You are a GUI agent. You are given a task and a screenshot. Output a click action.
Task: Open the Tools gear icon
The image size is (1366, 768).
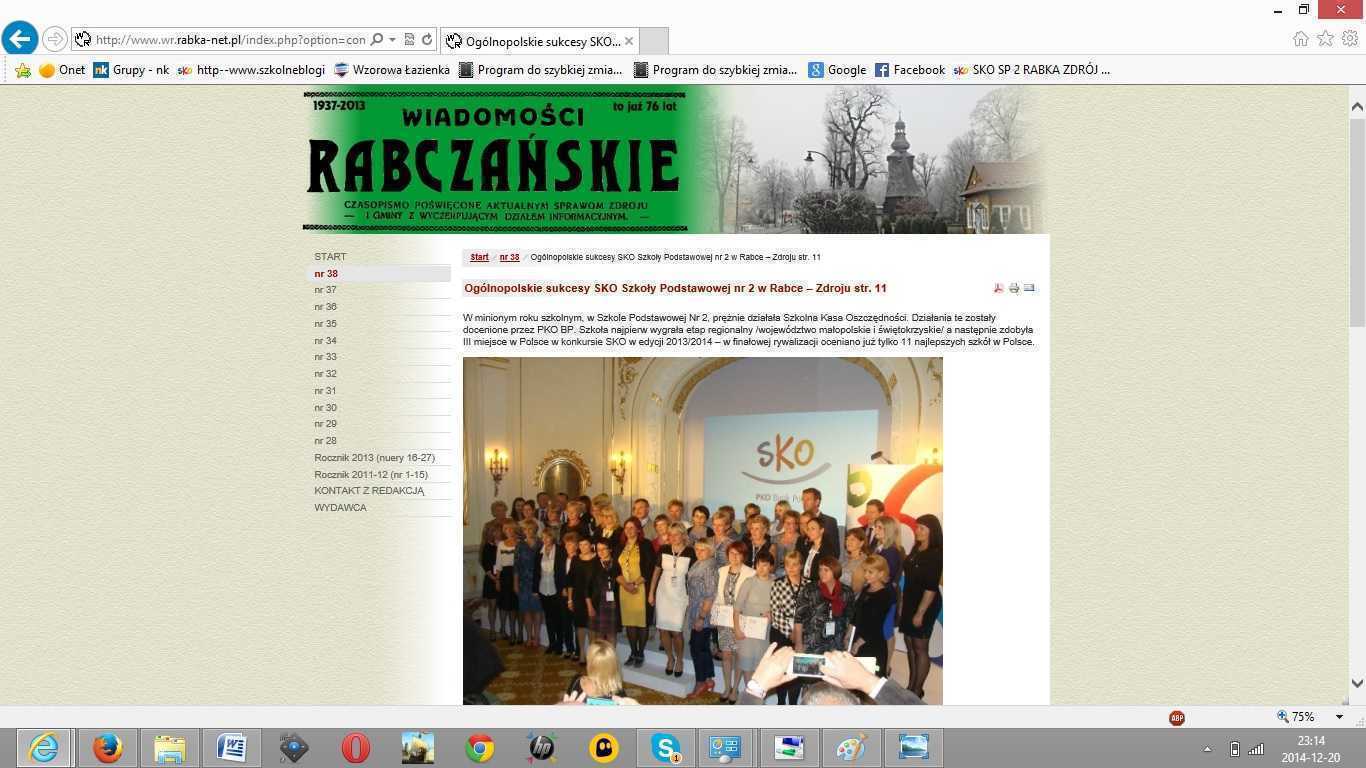1350,39
